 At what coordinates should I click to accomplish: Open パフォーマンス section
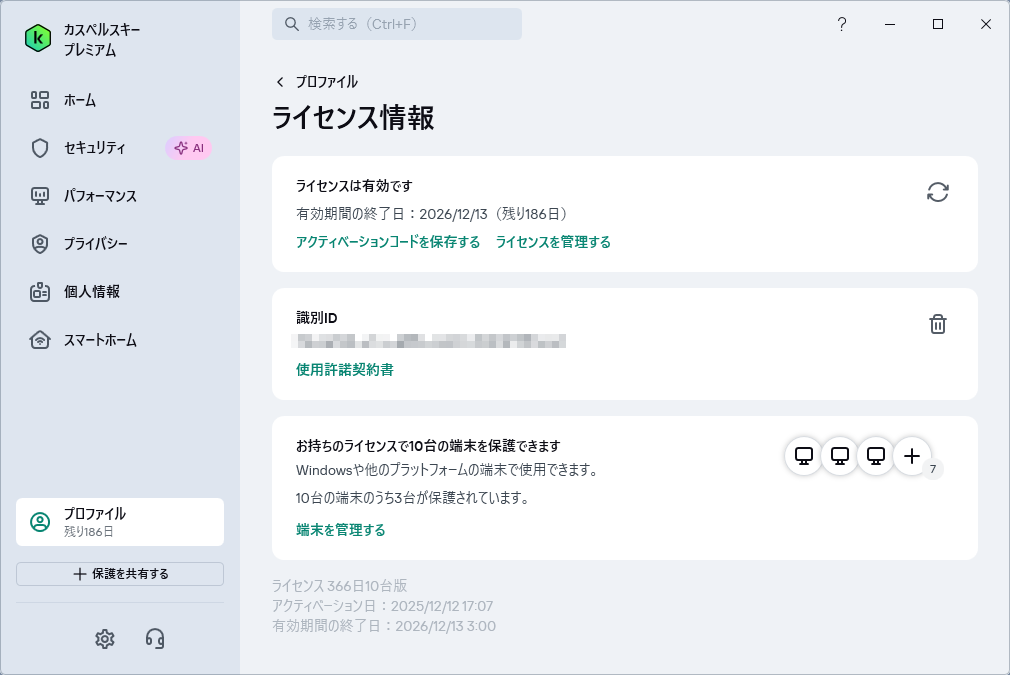click(x=100, y=196)
